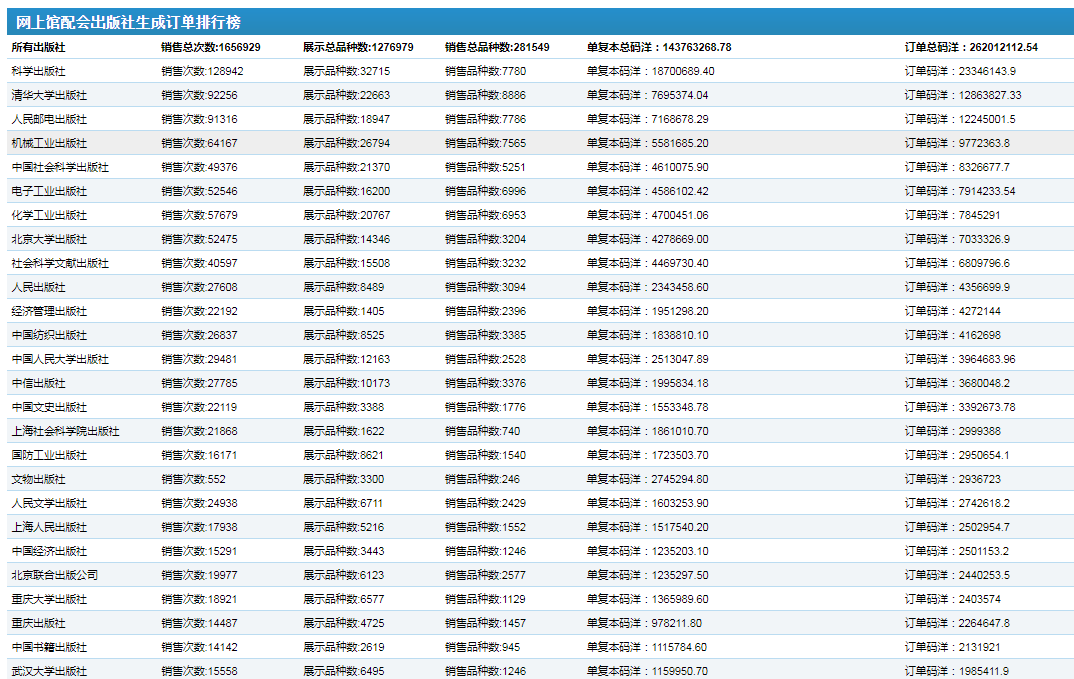The width and height of the screenshot is (1074, 679).
Task: Select the 电子工业出版社 publisher name
Action: (49, 191)
